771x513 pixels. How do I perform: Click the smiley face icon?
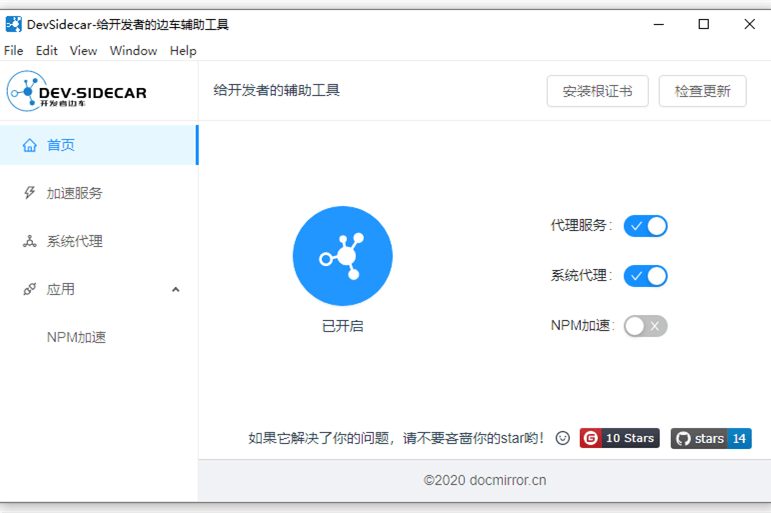(563, 438)
